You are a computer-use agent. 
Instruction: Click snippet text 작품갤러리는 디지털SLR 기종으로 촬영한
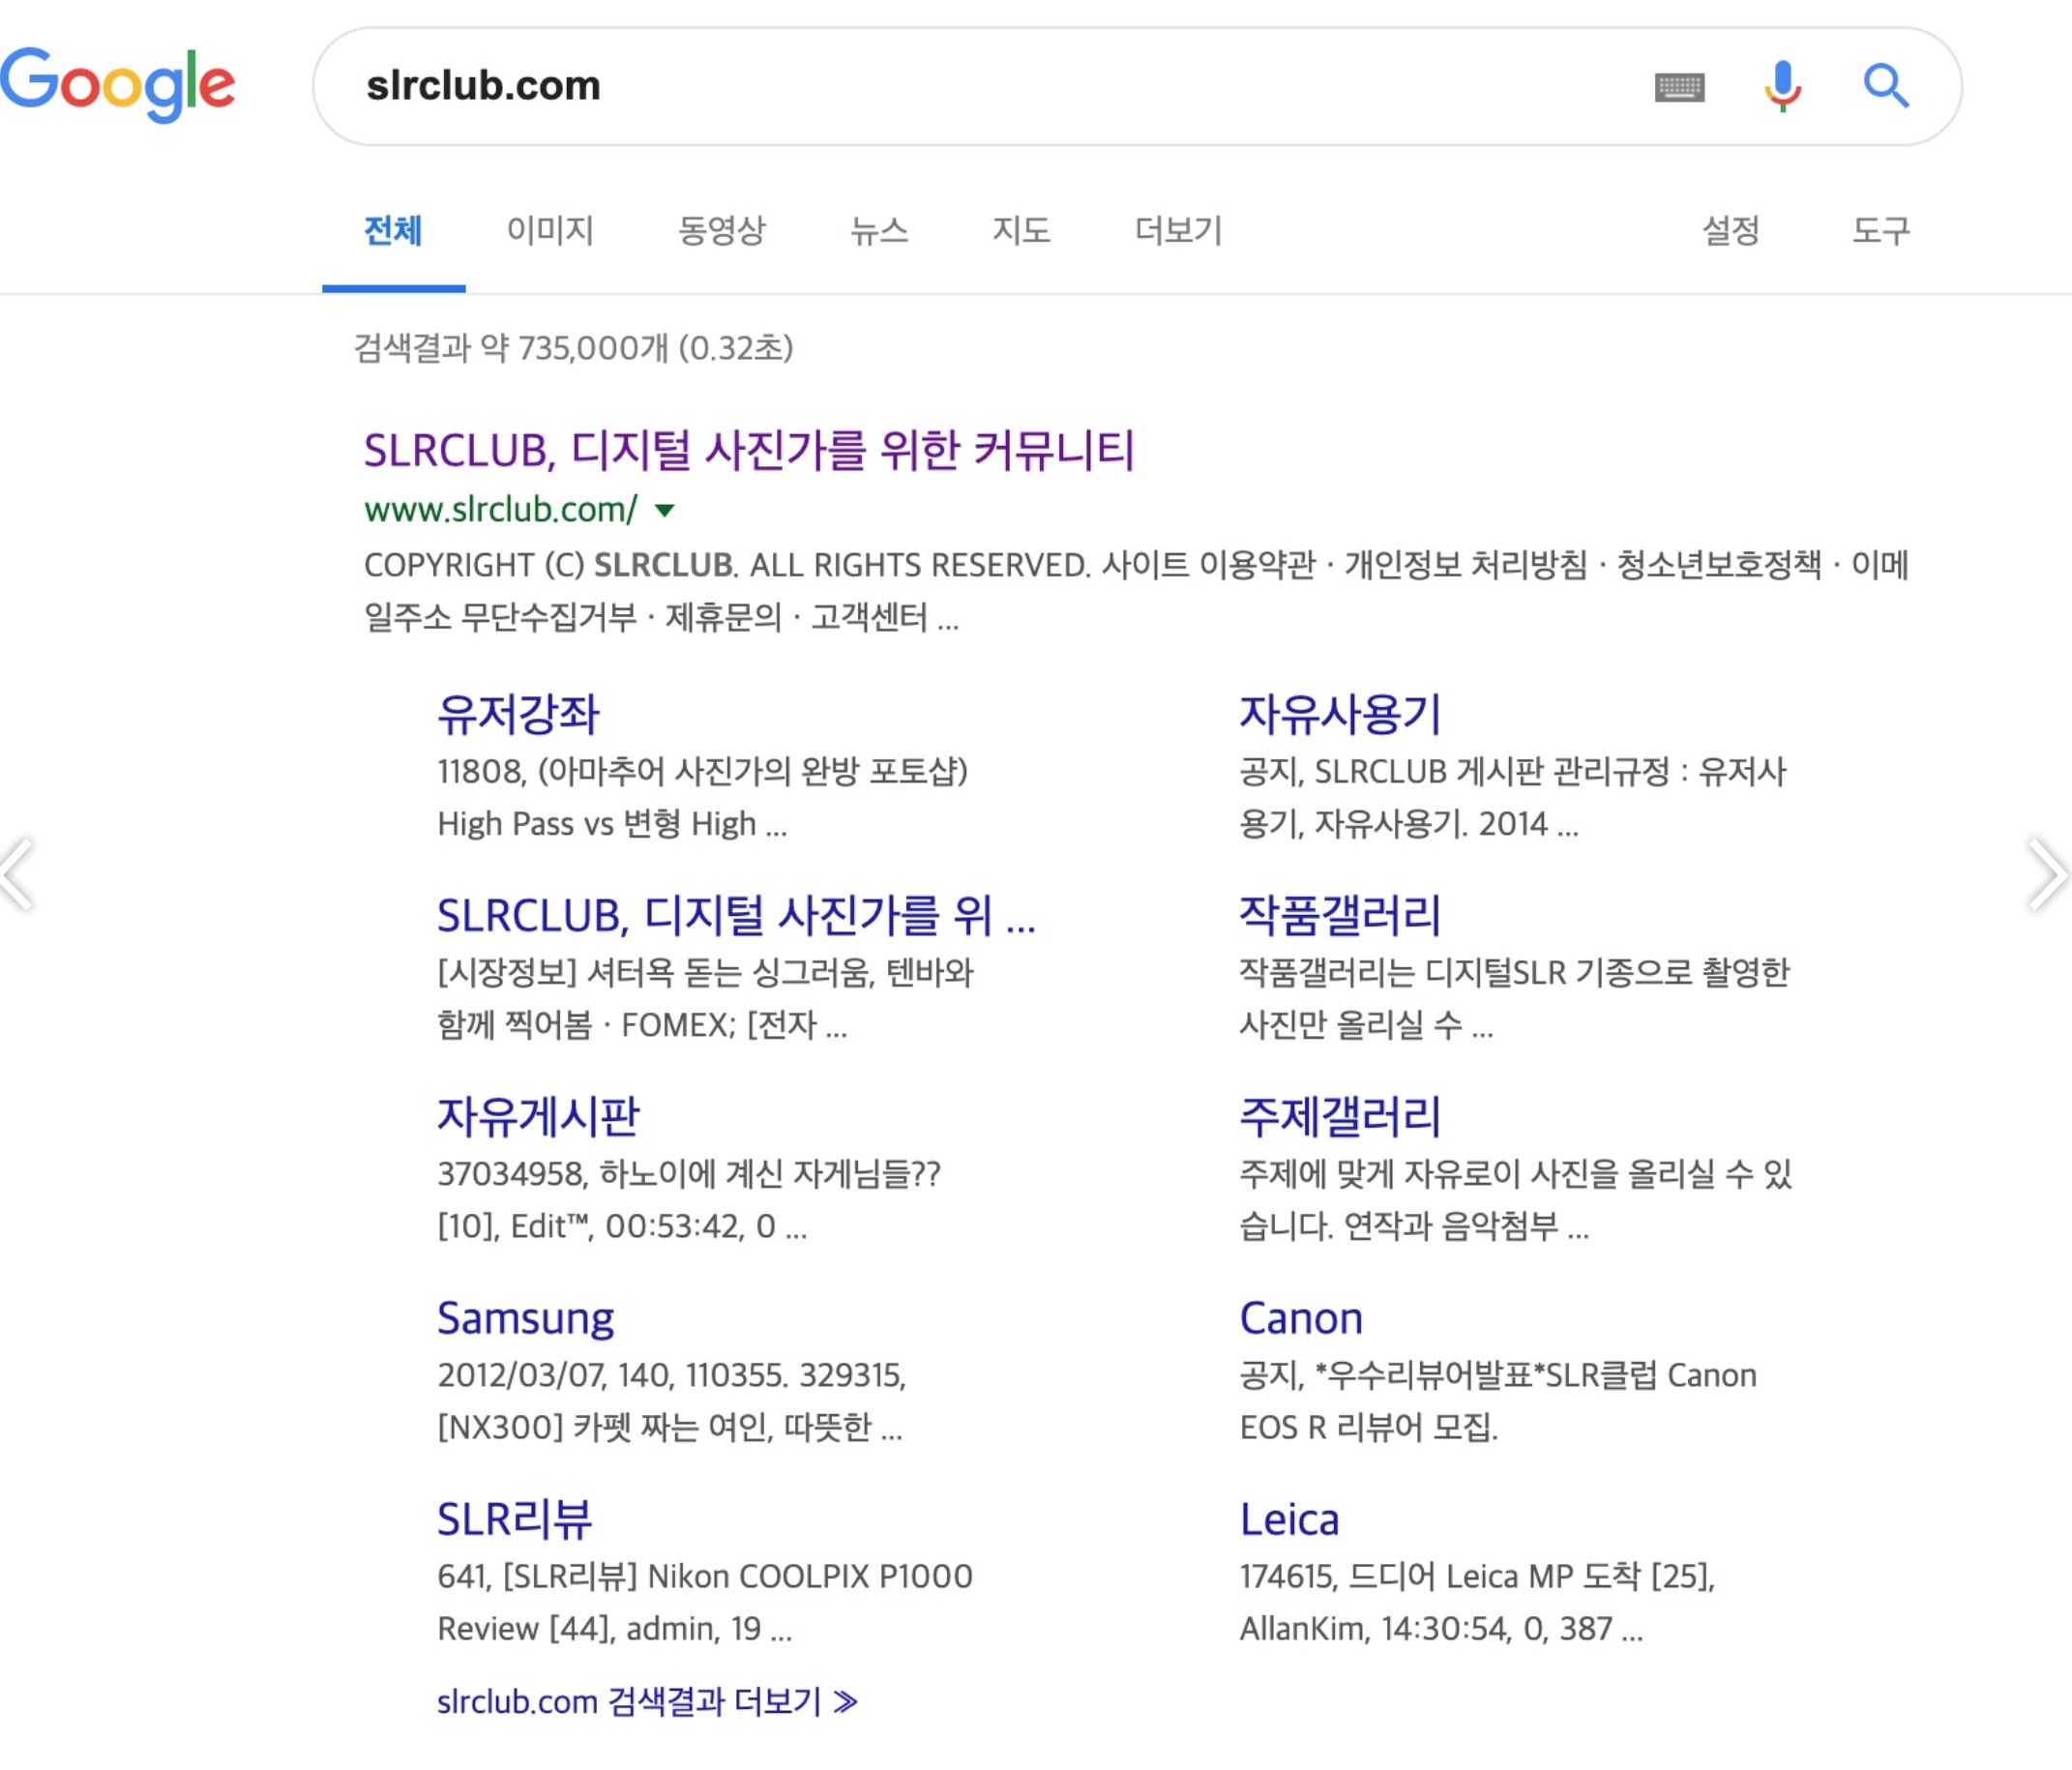[1514, 973]
